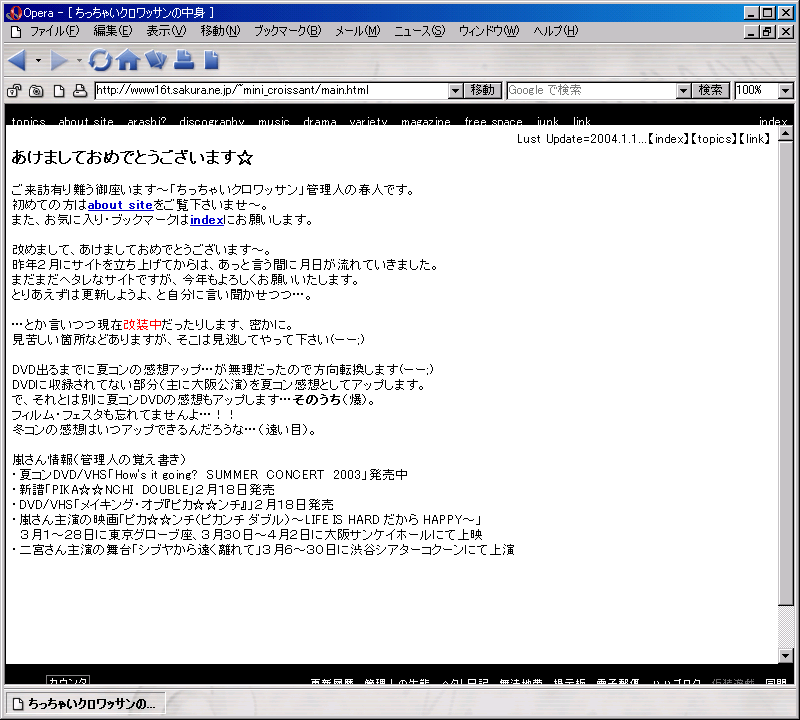Open 'music' in the black navigation bar
800x720 pixels.
pos(274,121)
